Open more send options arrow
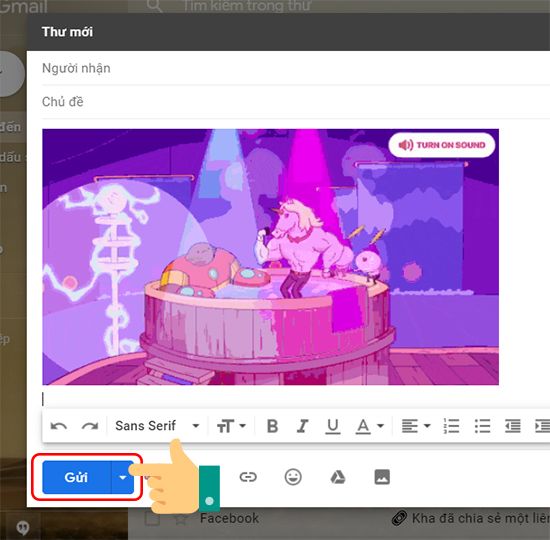 click(x=122, y=477)
